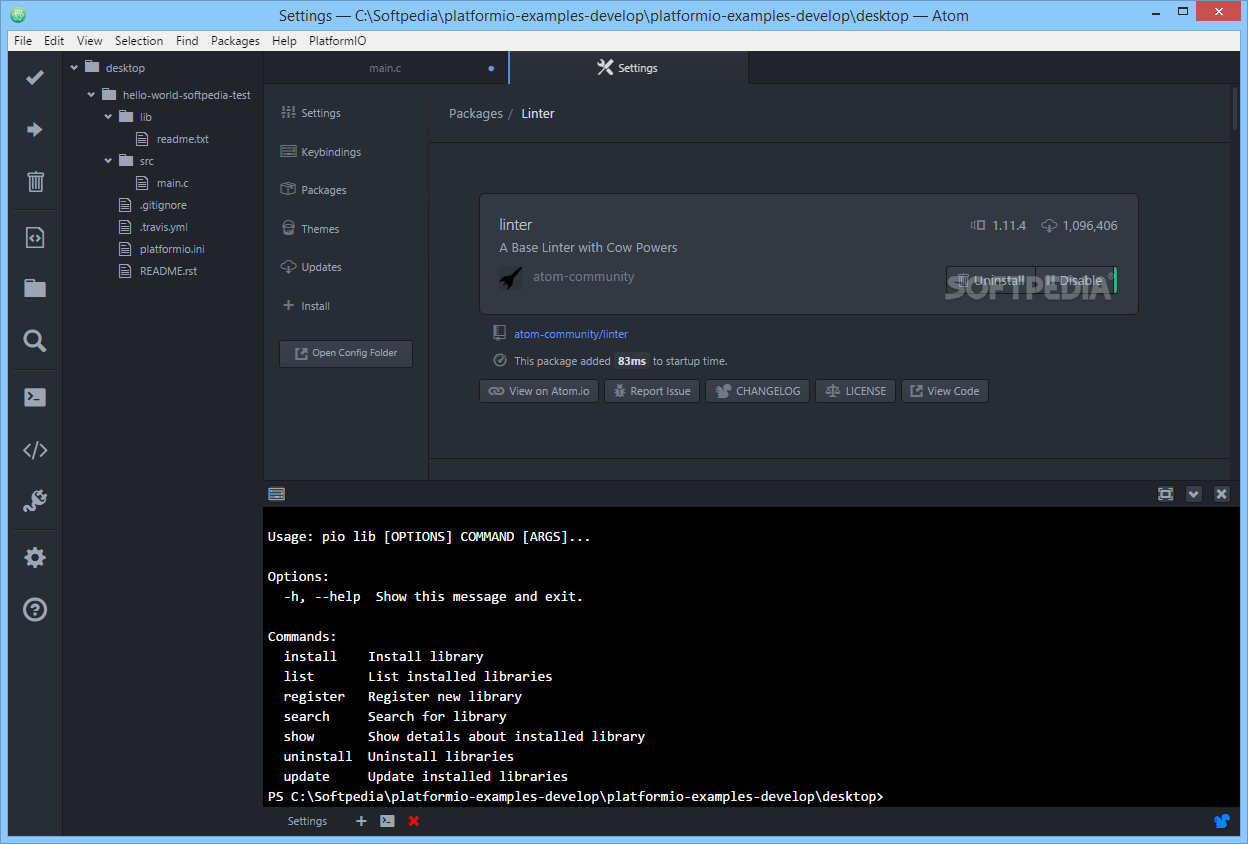This screenshot has height=844, width=1248.
Task: Click the wrench tools icon in sidebar
Action: [x=35, y=501]
